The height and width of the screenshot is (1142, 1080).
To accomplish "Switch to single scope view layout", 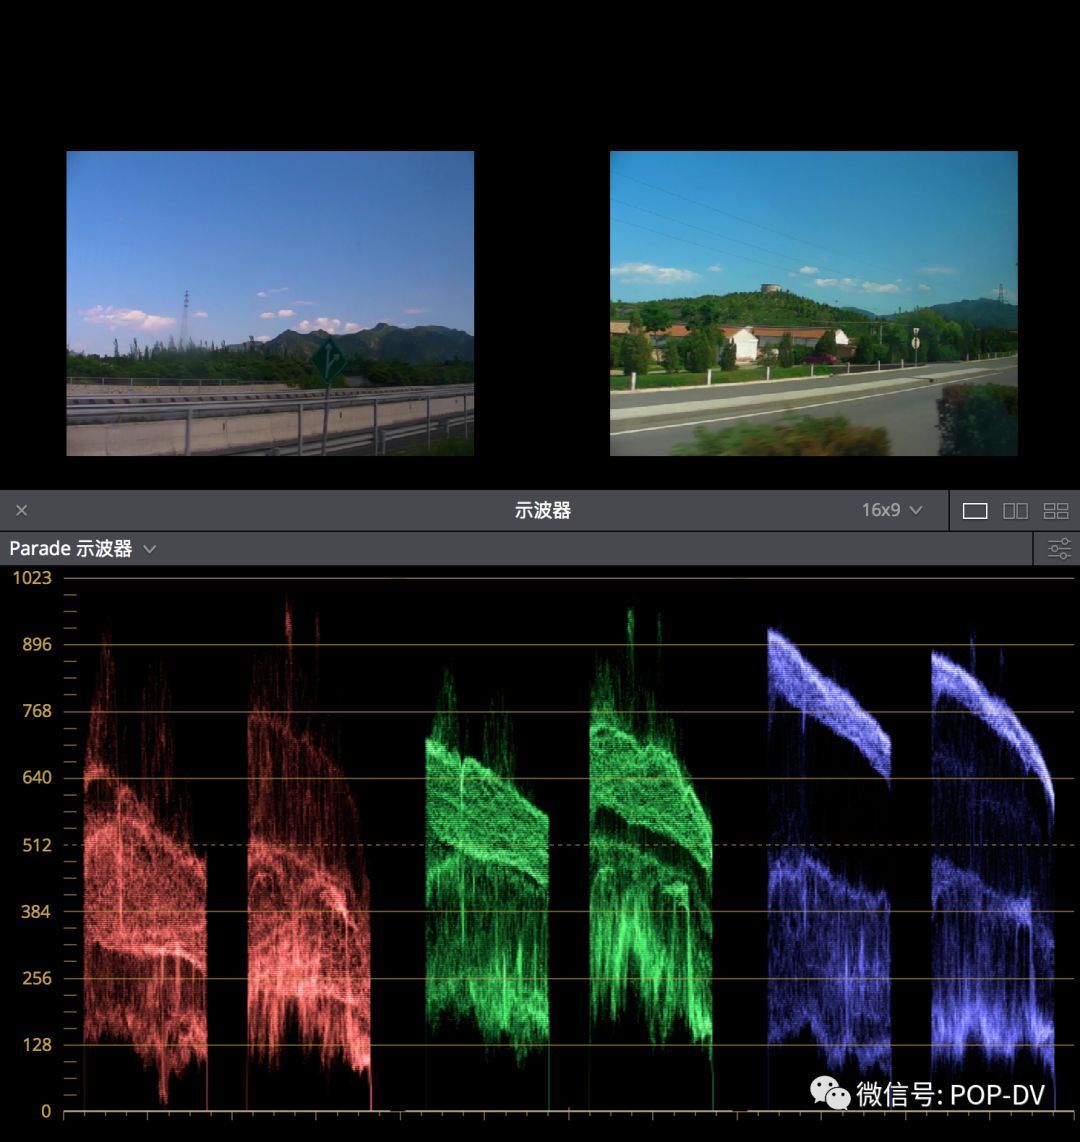I will click(975, 511).
